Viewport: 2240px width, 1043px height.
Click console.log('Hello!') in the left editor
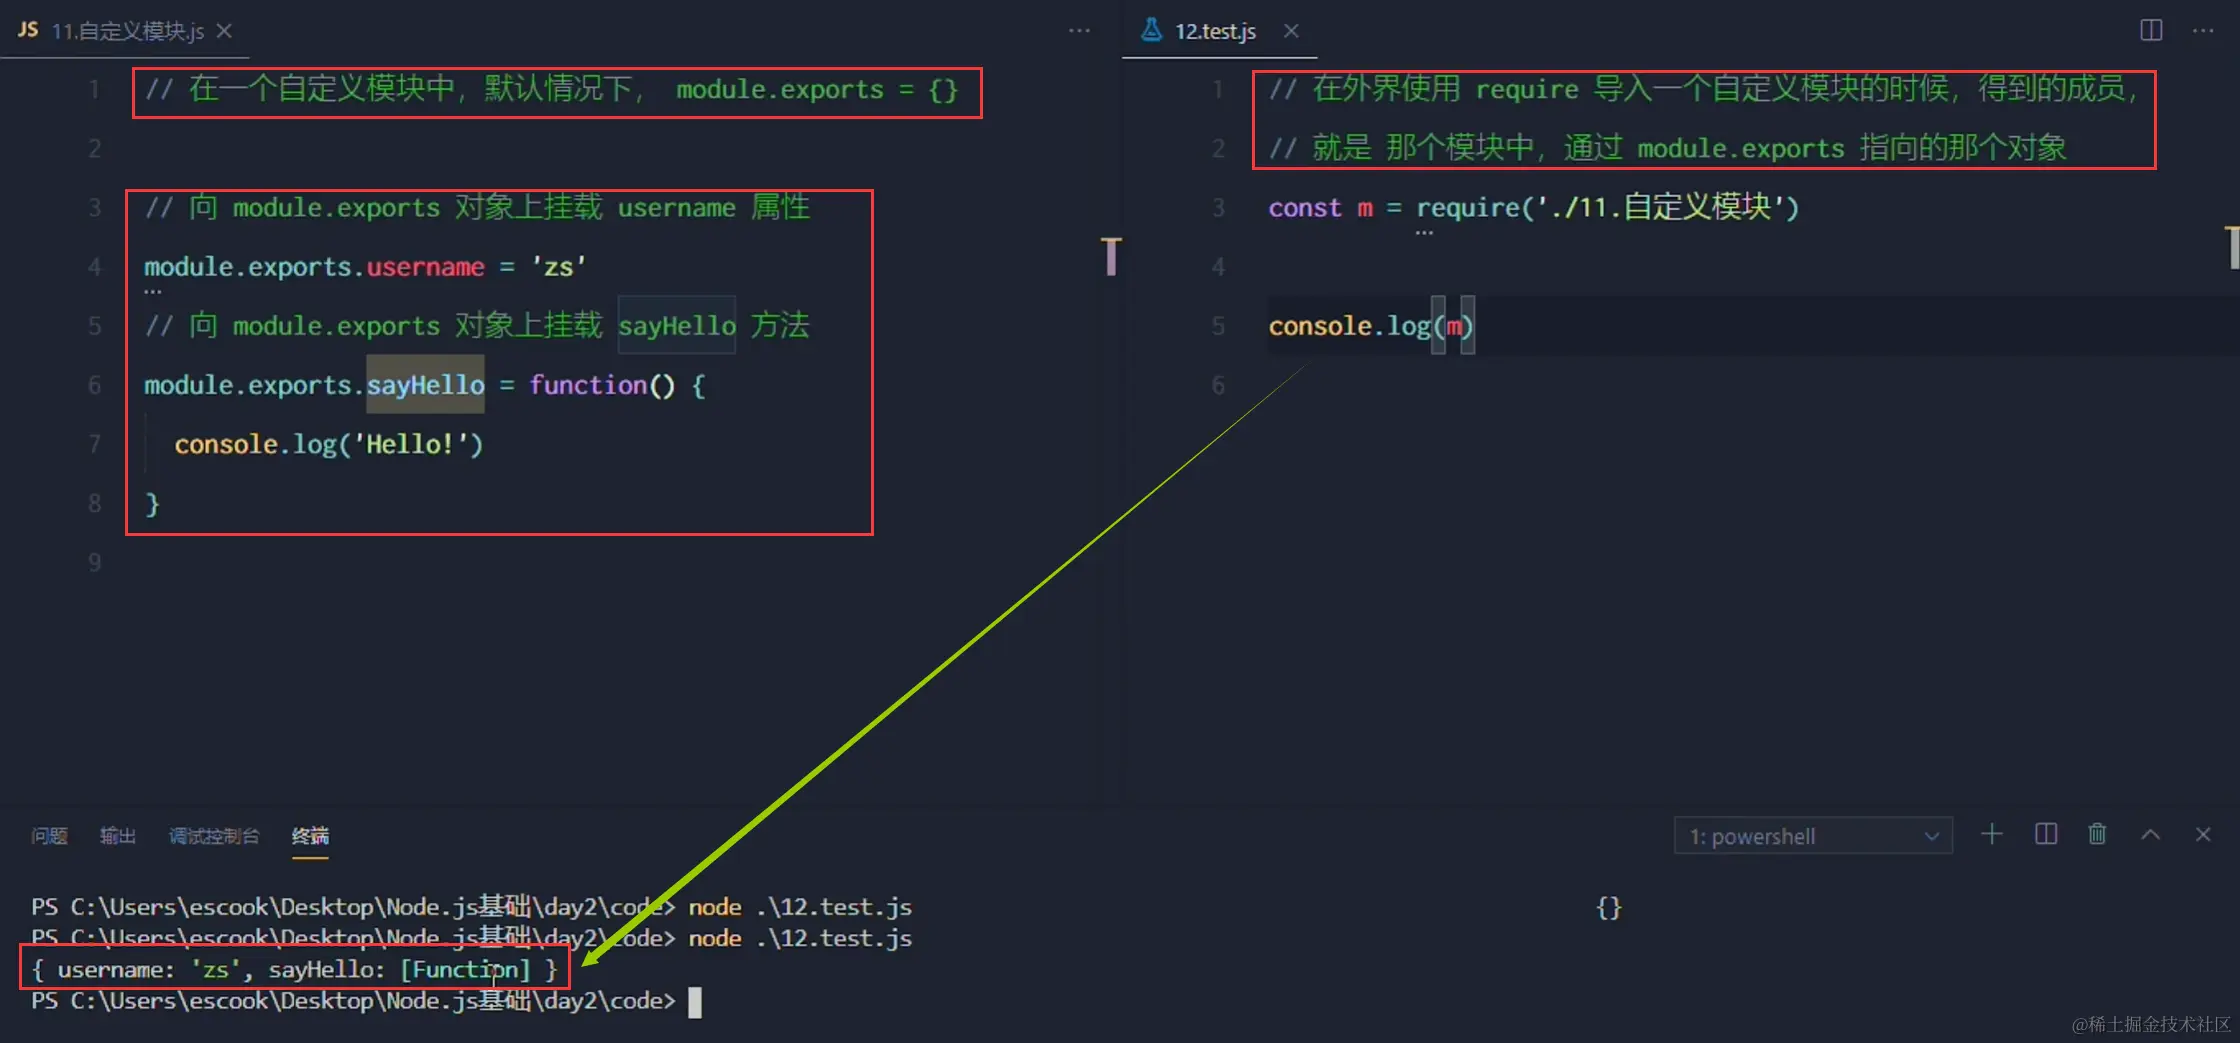(x=328, y=444)
